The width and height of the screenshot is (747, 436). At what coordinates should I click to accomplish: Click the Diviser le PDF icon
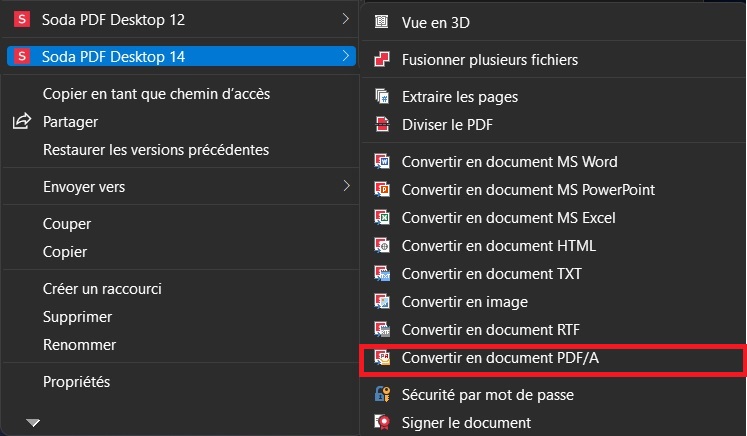(x=382, y=124)
